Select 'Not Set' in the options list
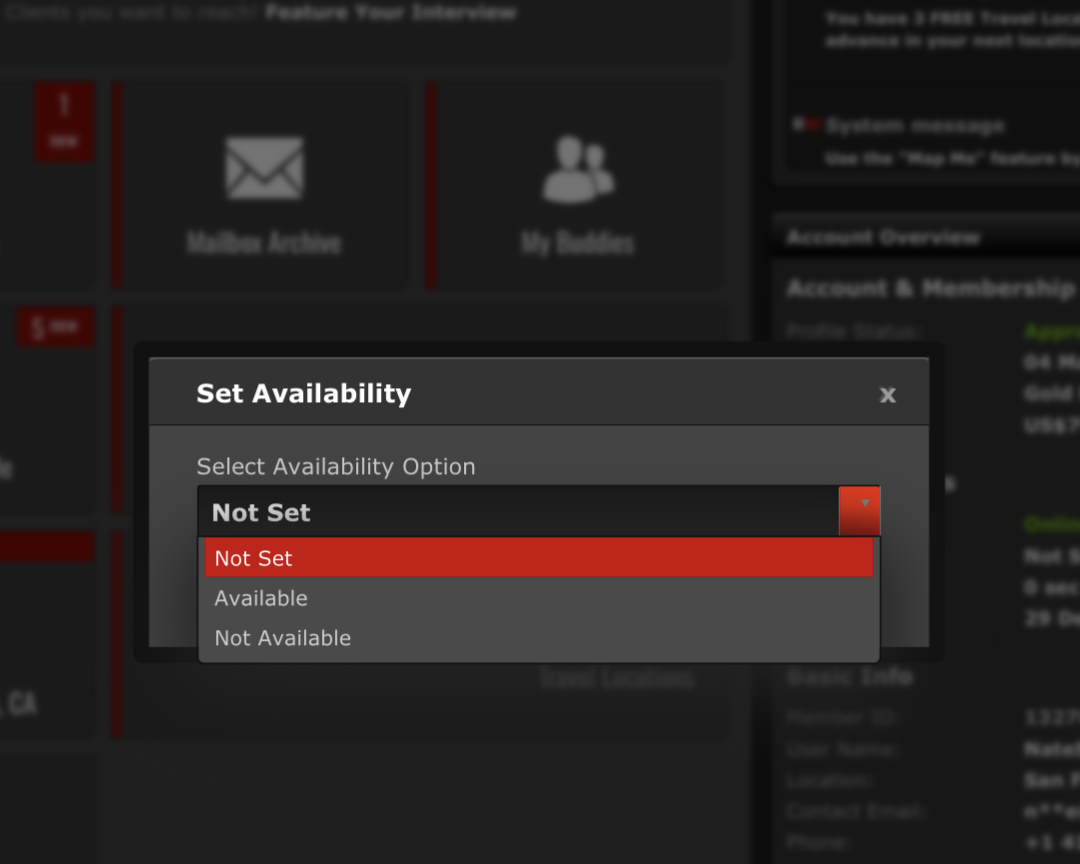This screenshot has height=864, width=1080. point(538,558)
